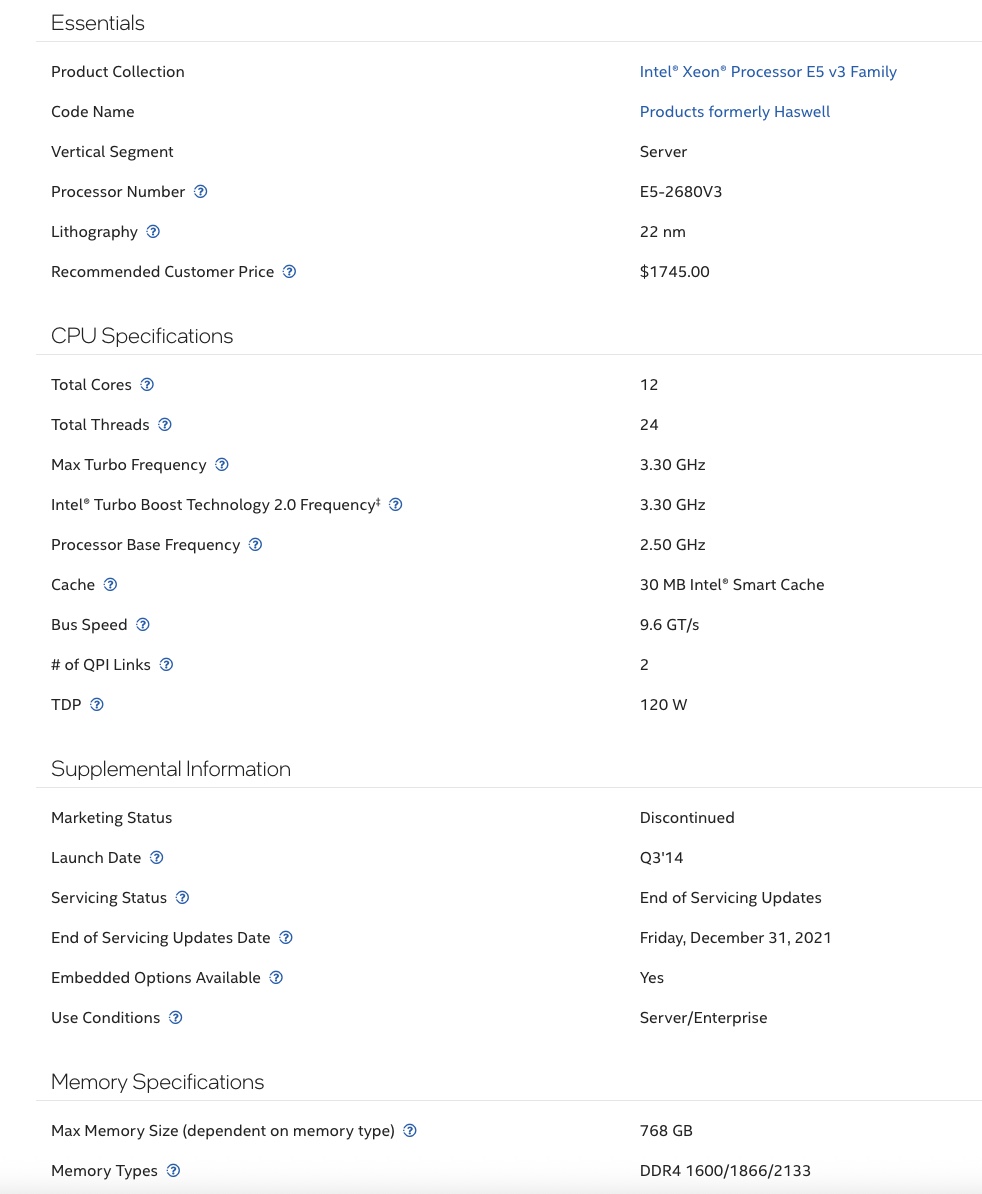Click the info icon next to Launch Date
Screen dimensions: 982x1194
click(x=156, y=858)
